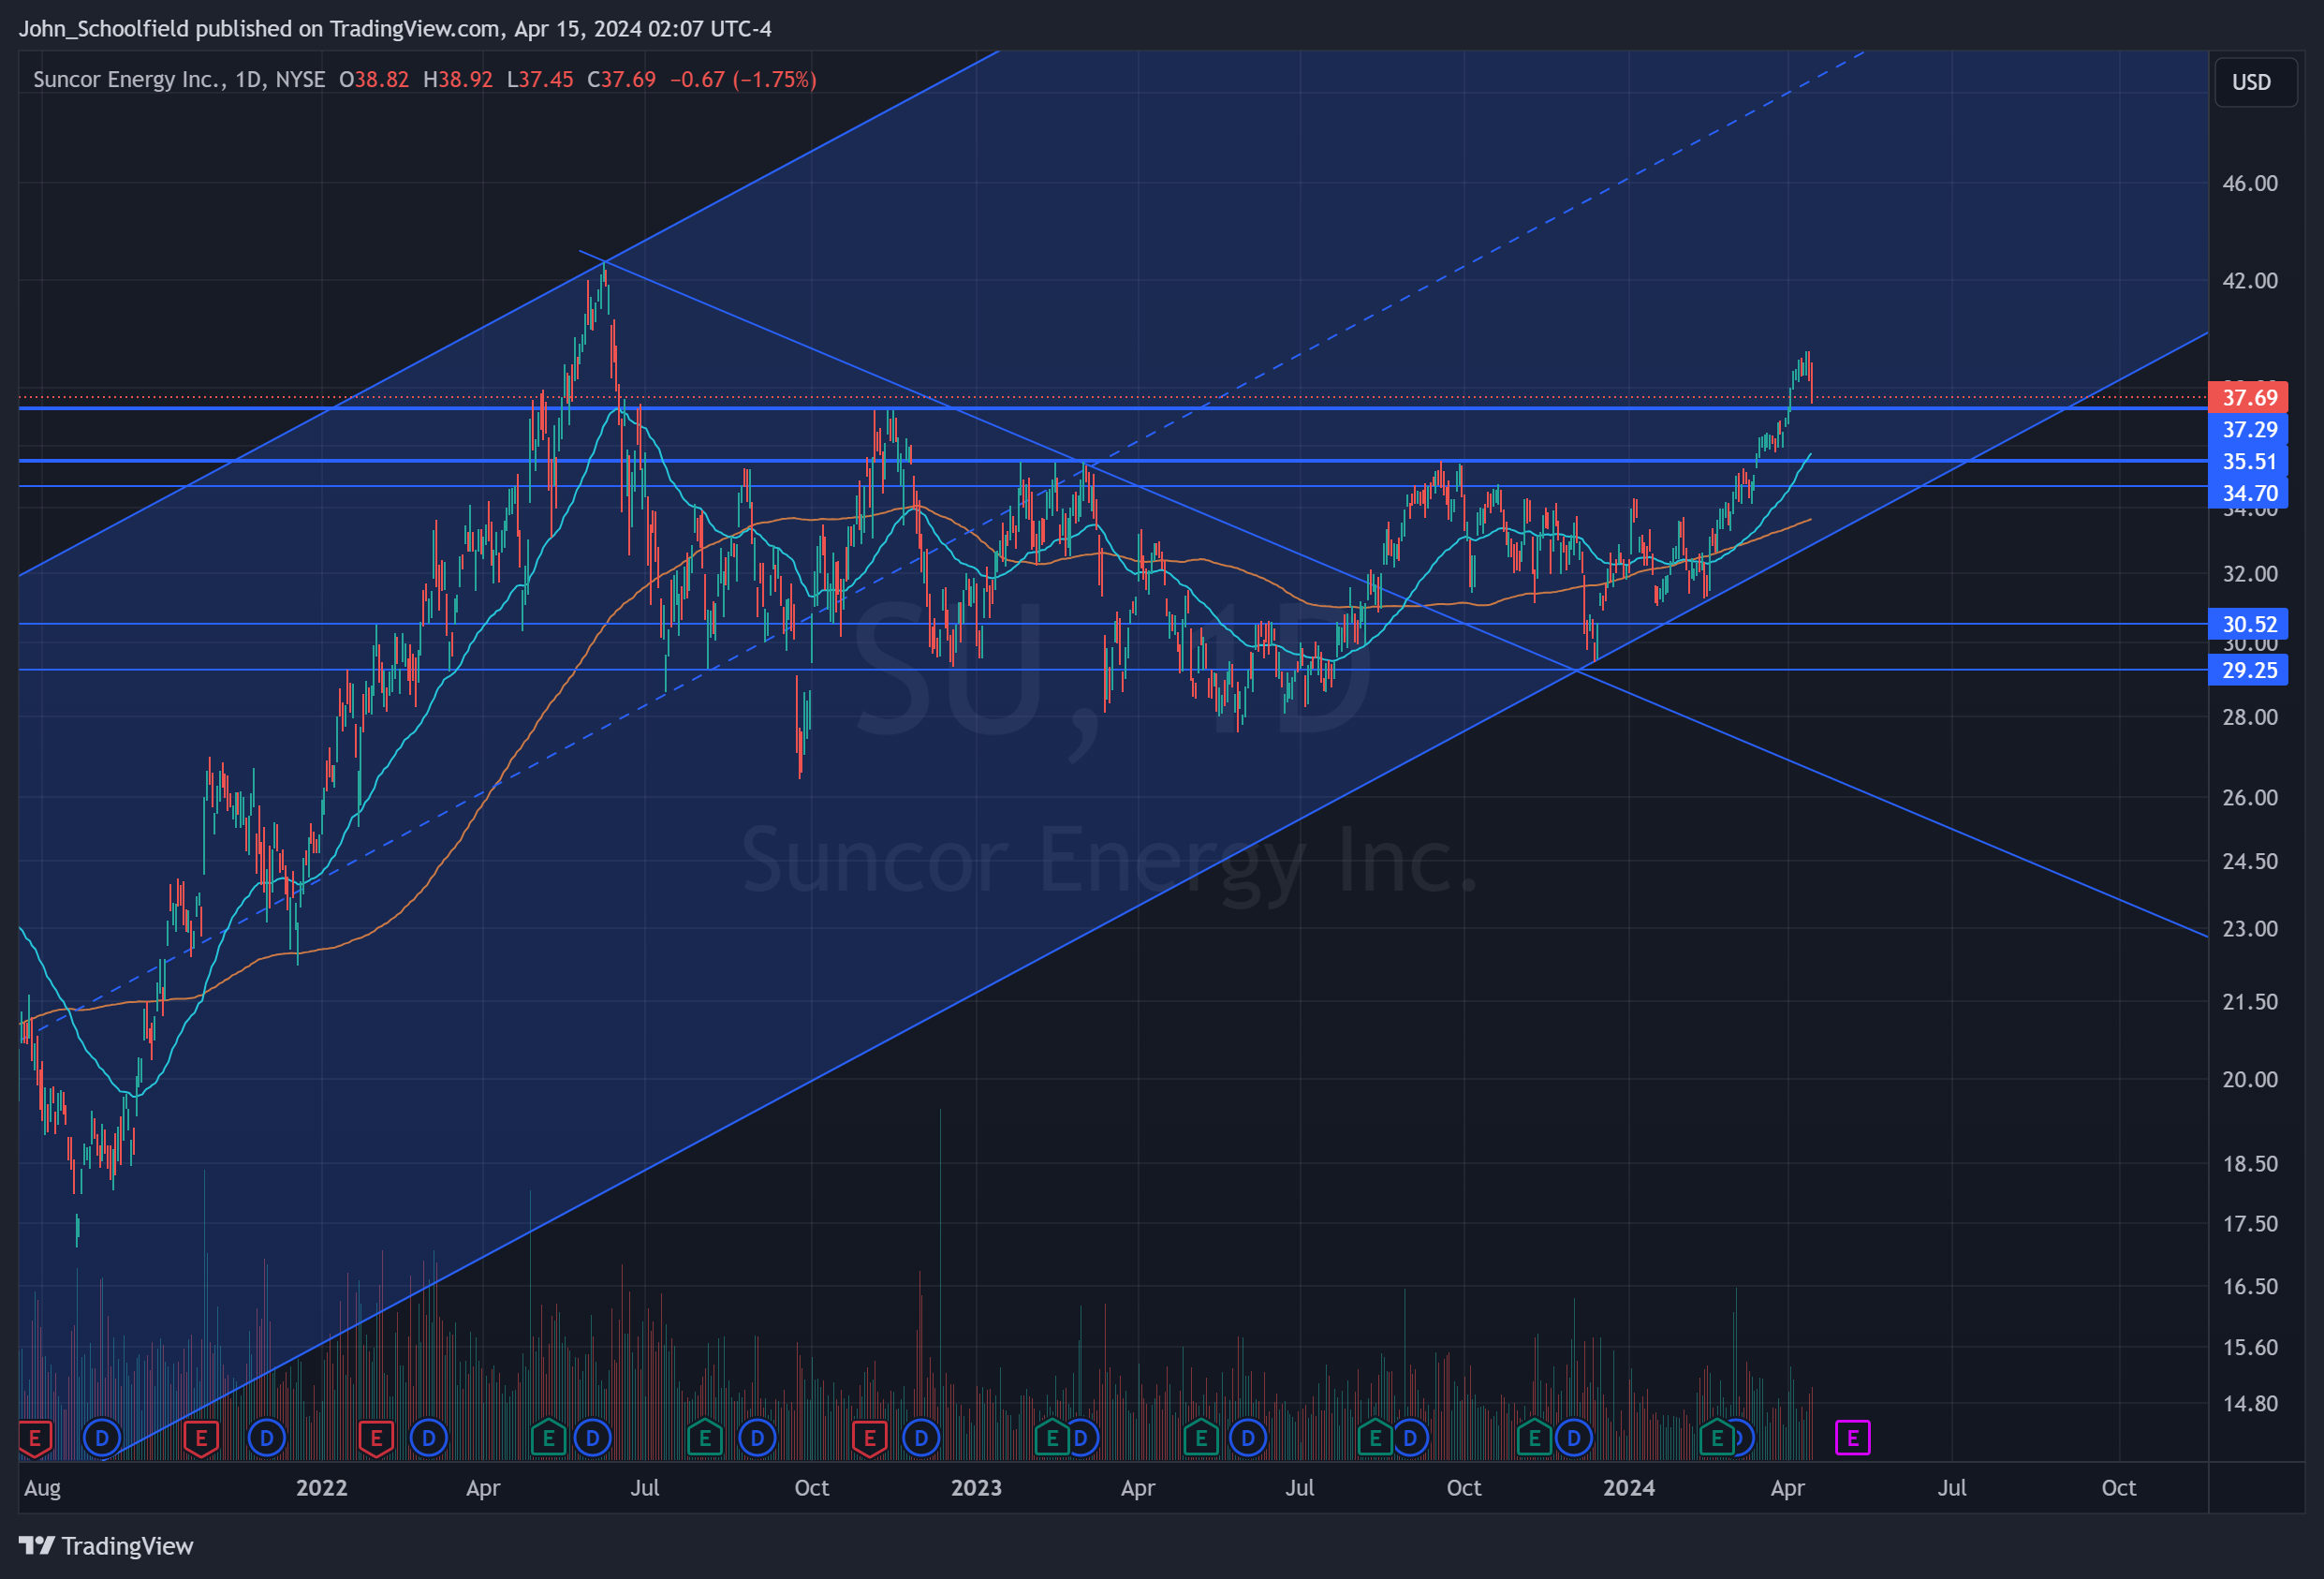The image size is (2324, 1579).
Task: Select the dividend D marker just before the 2024 label
Action: (1574, 1439)
